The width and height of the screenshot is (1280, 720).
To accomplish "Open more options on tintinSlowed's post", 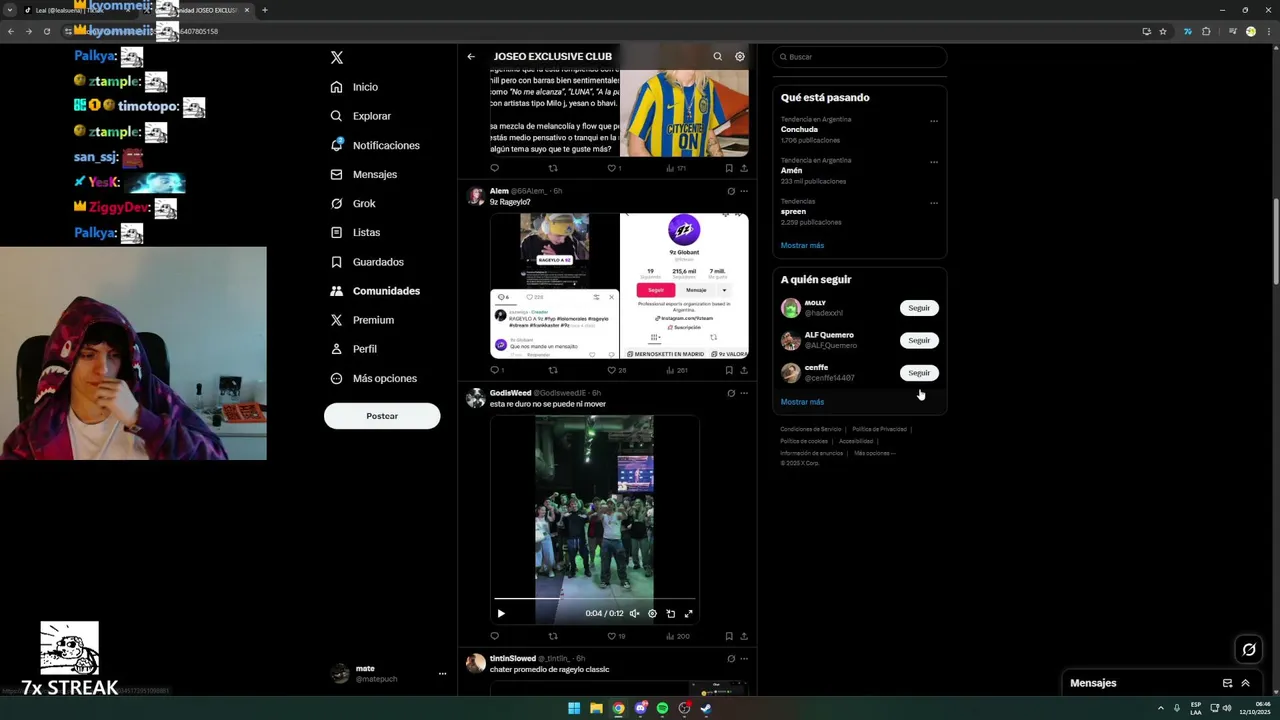I will tap(744, 659).
